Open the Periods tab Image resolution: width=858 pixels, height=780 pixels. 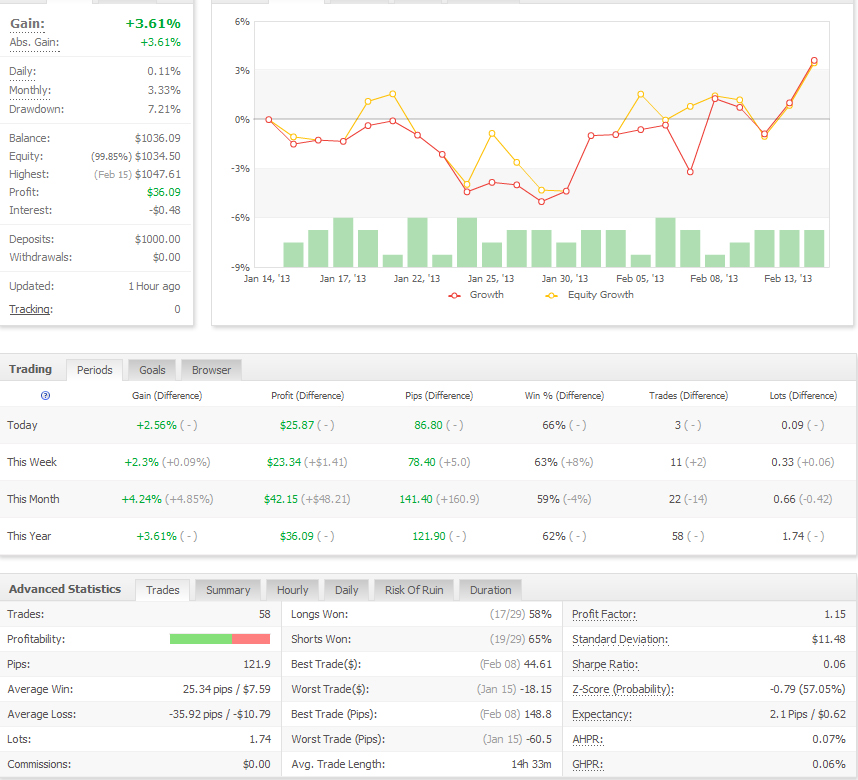pyautogui.click(x=95, y=370)
